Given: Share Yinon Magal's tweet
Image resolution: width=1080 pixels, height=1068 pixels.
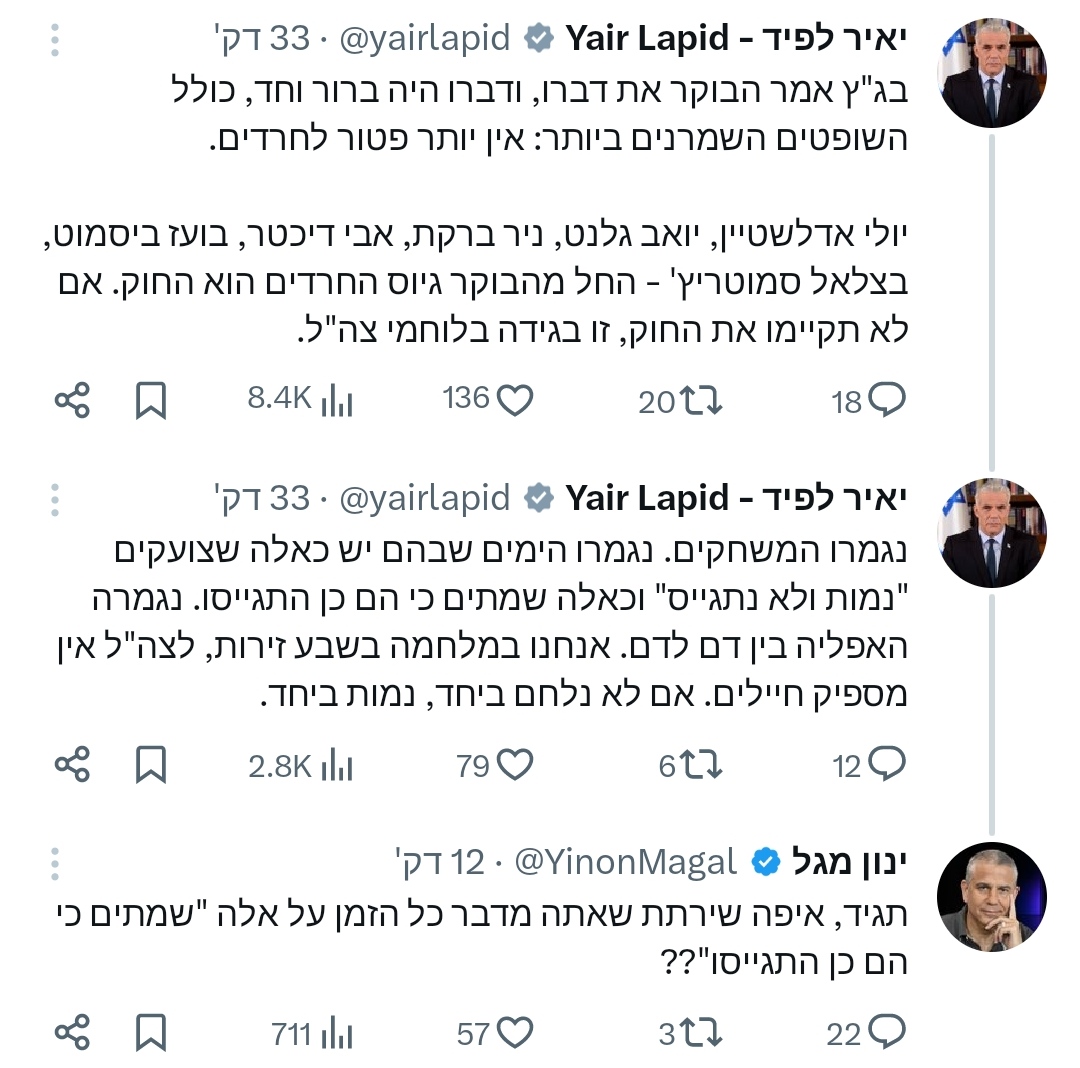Looking at the screenshot, I should [72, 1033].
